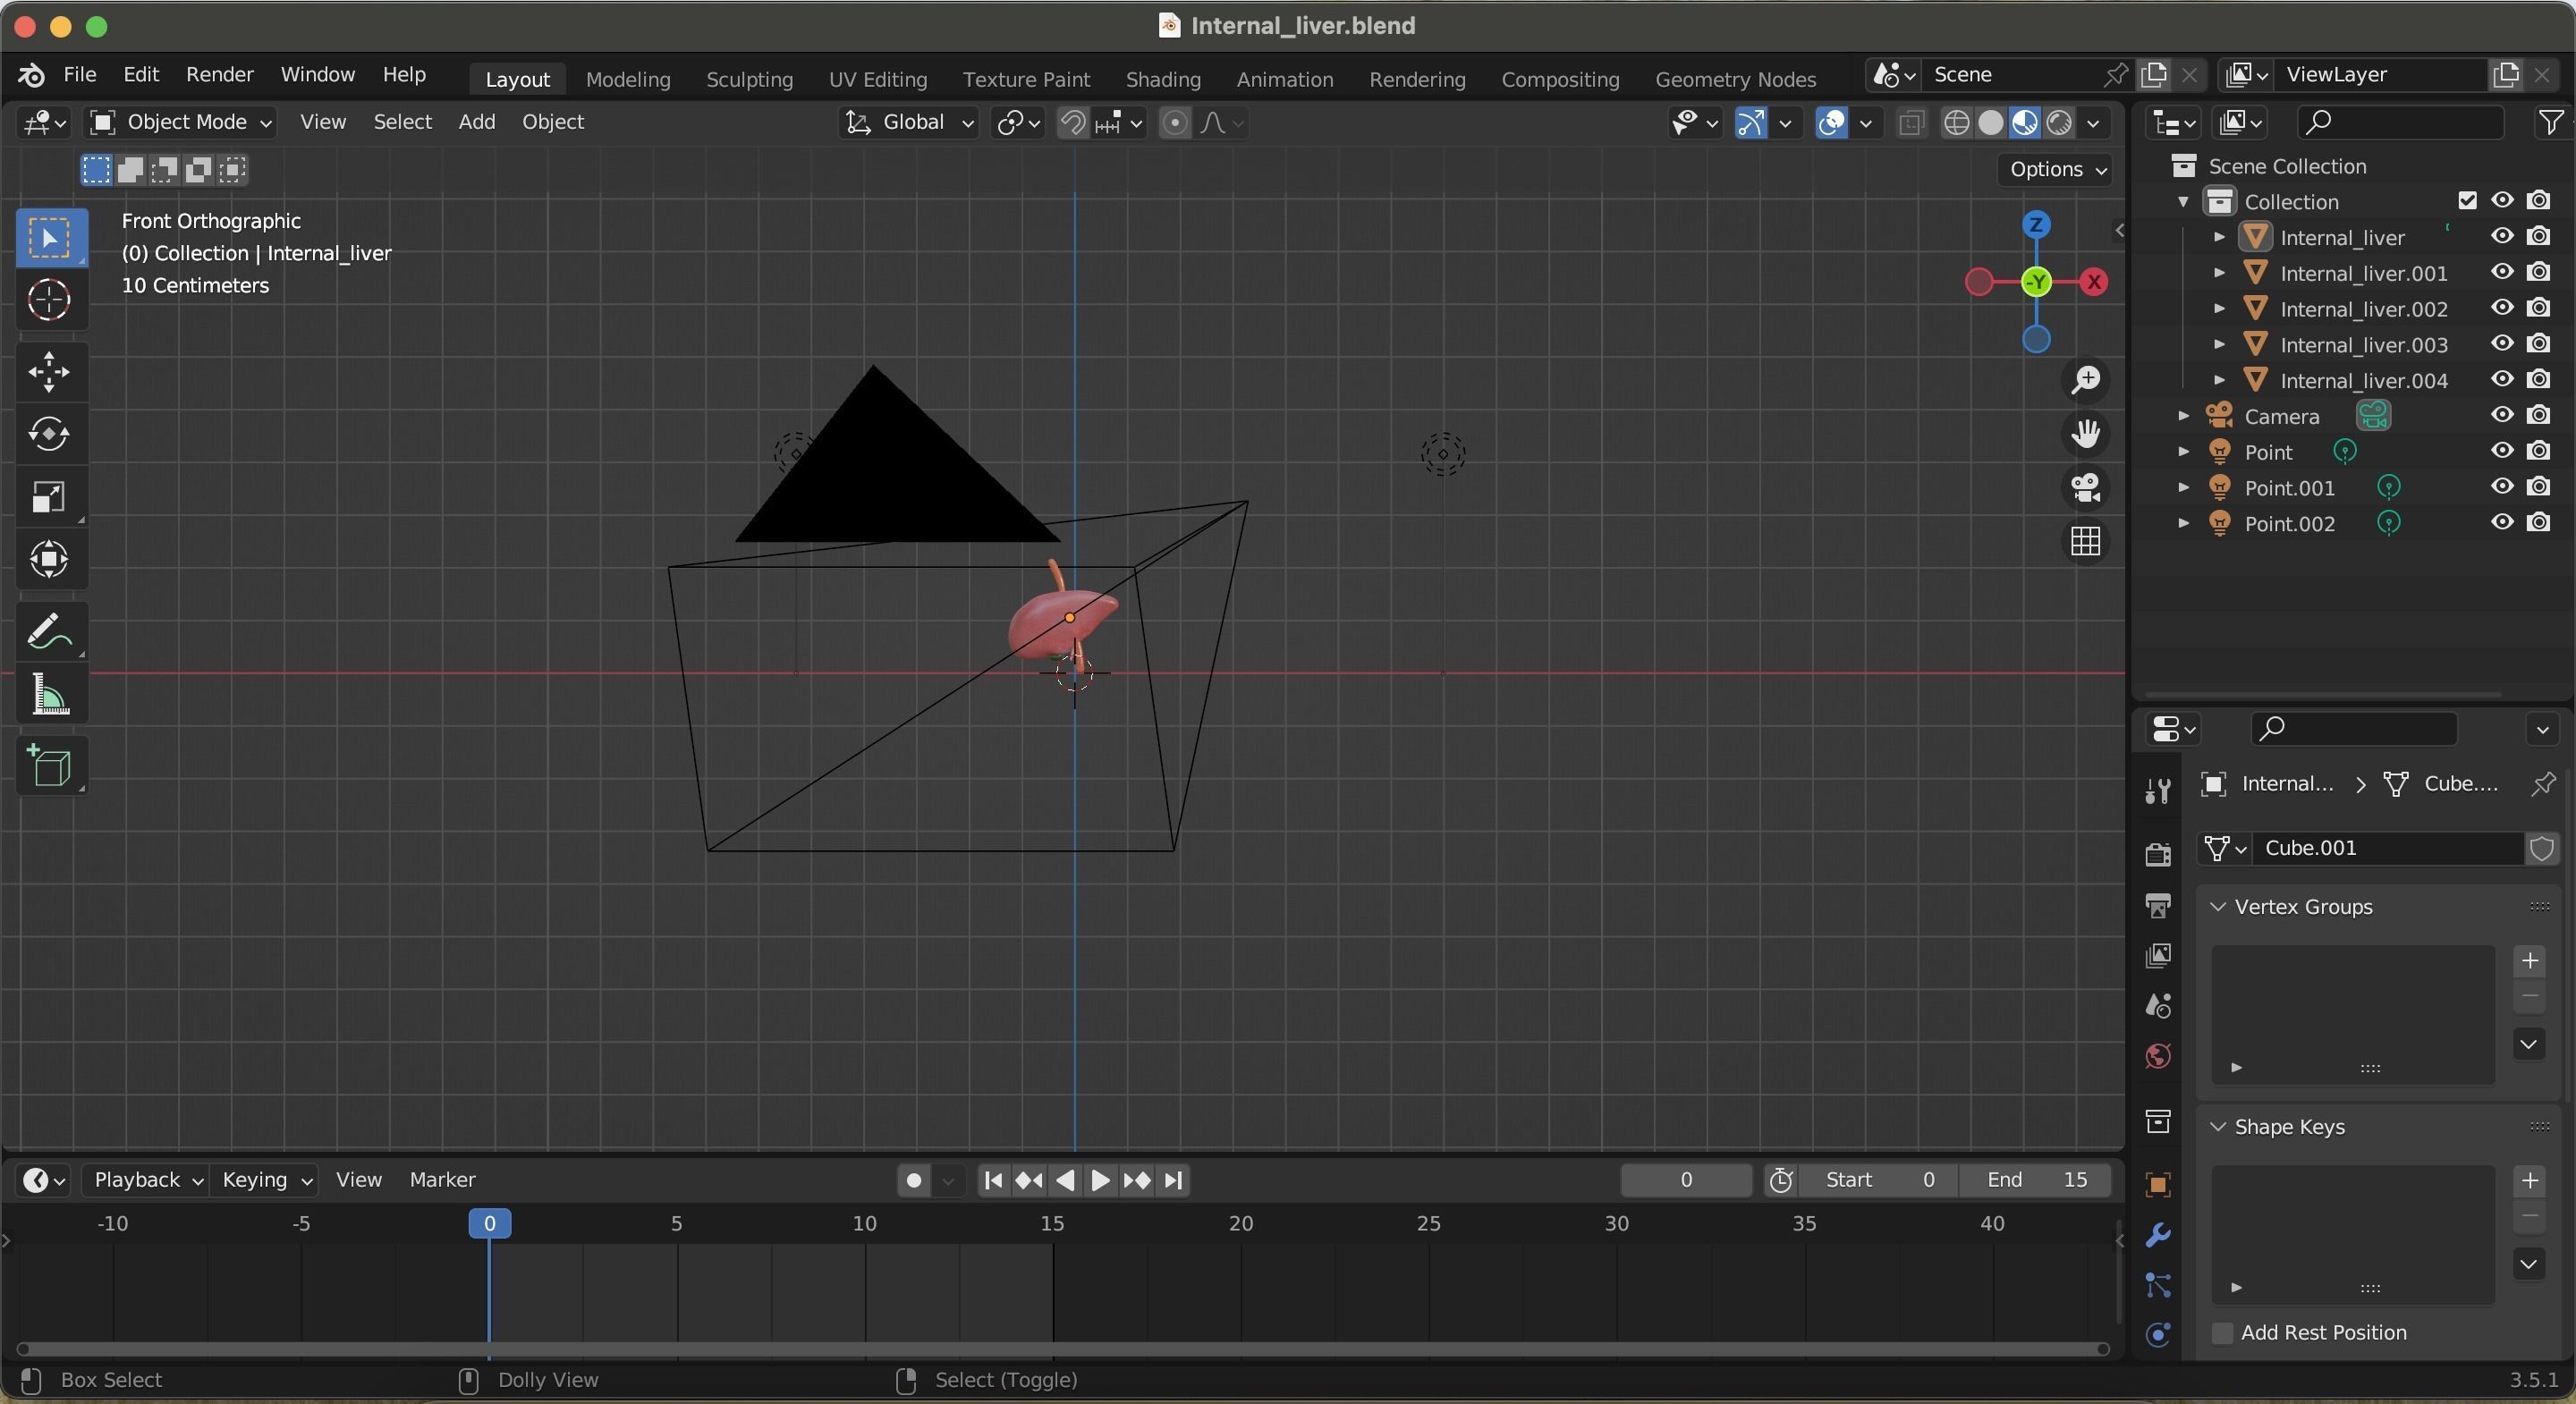2576x1404 pixels.
Task: Click the End frame field
Action: [x=2034, y=1180]
